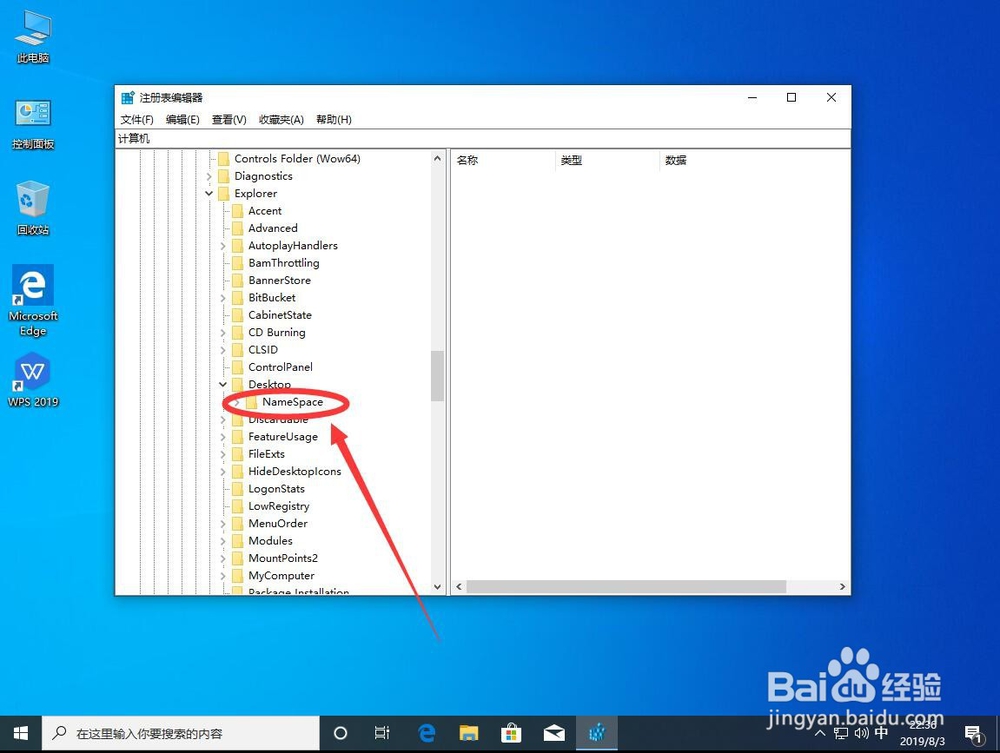This screenshot has height=753, width=1000.
Task: Launch WPS 2019 desktop shortcut
Action: tap(33, 380)
